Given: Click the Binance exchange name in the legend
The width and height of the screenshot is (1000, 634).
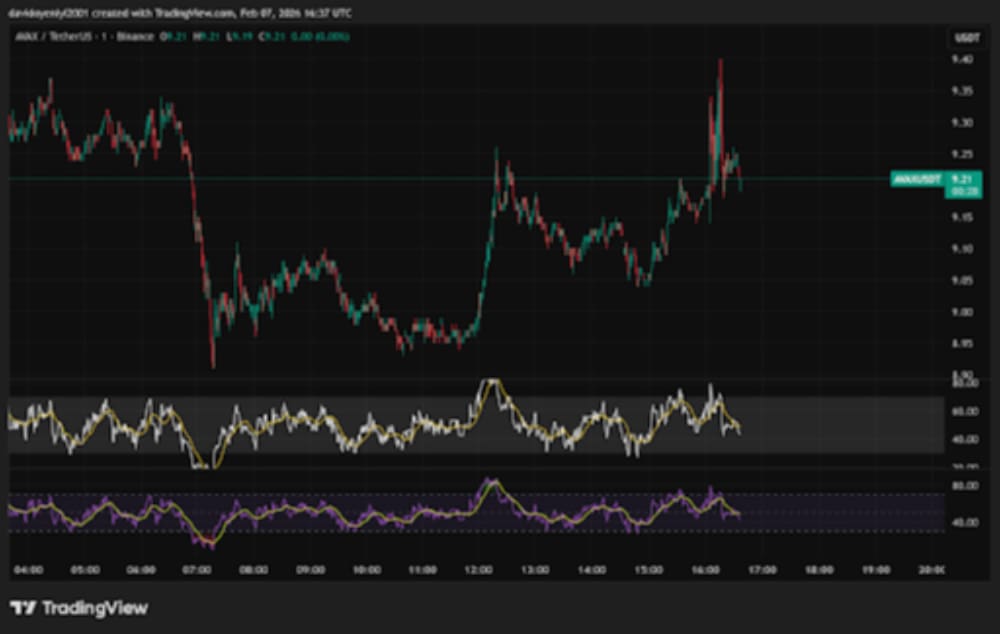Looking at the screenshot, I should coord(137,38).
